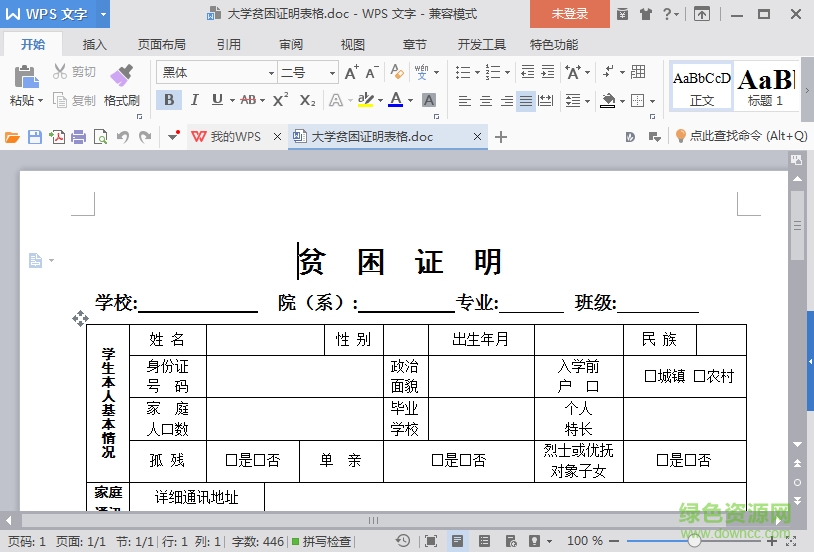Click the Superscript X² icon
Image resolution: width=814 pixels, height=552 pixels.
pyautogui.click(x=280, y=100)
